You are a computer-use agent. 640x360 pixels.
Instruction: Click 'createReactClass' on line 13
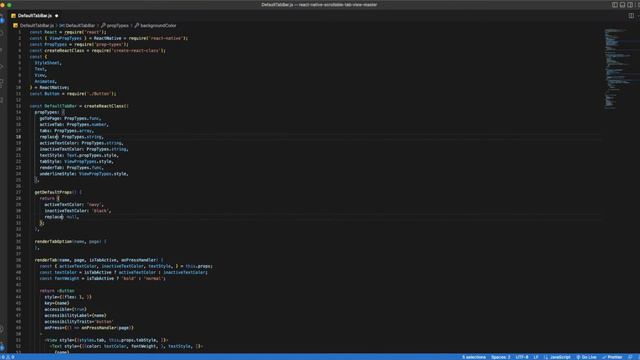click(x=104, y=106)
